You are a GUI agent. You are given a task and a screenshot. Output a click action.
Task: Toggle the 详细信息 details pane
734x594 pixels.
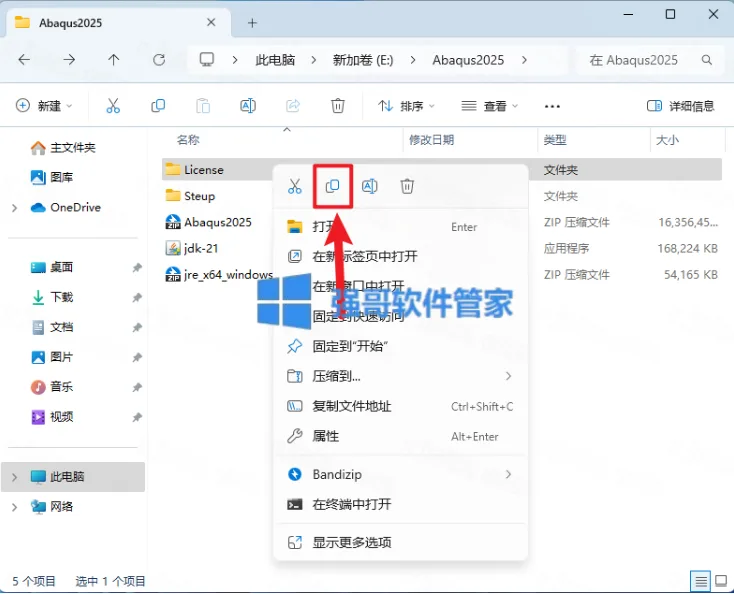click(680, 106)
